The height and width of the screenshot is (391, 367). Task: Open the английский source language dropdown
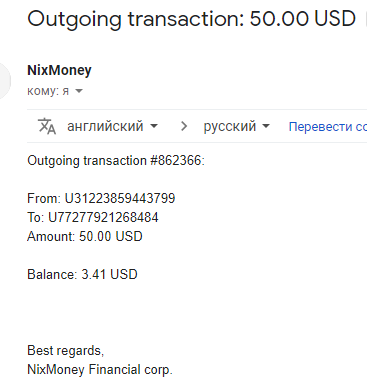click(112, 126)
